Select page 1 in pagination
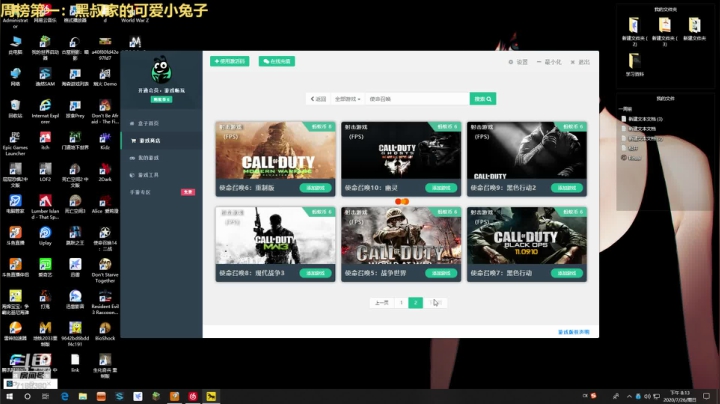 point(401,303)
